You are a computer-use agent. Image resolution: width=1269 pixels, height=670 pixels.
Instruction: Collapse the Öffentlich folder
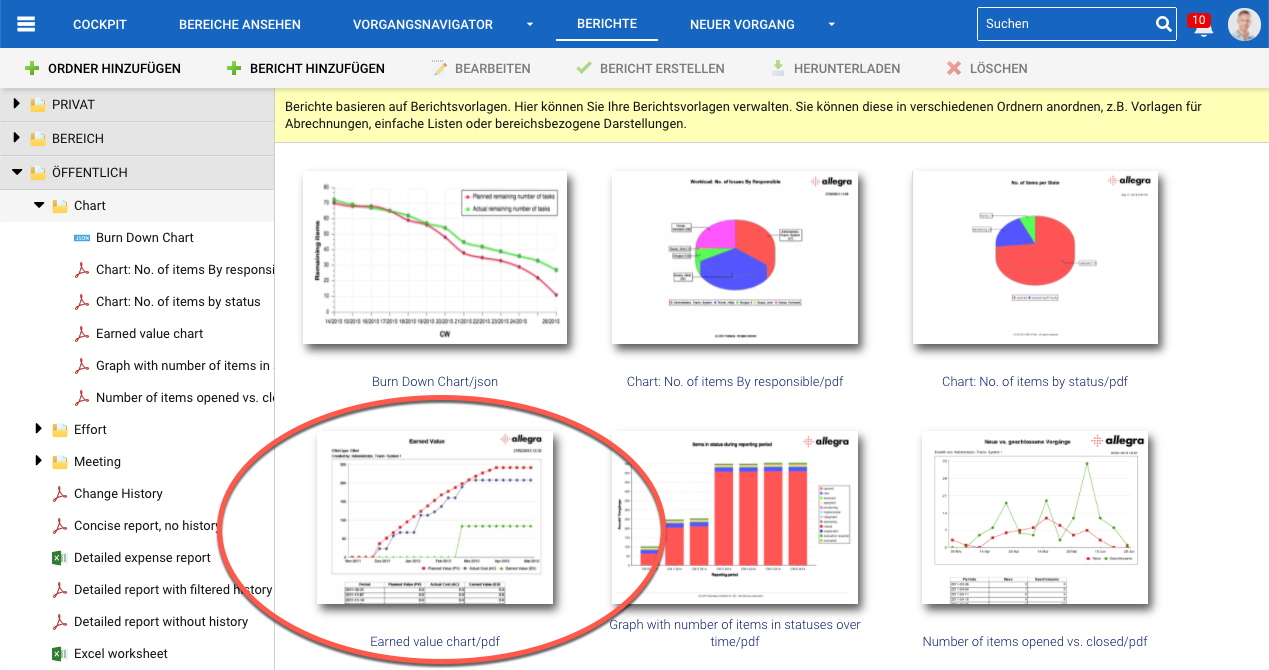[x=17, y=172]
